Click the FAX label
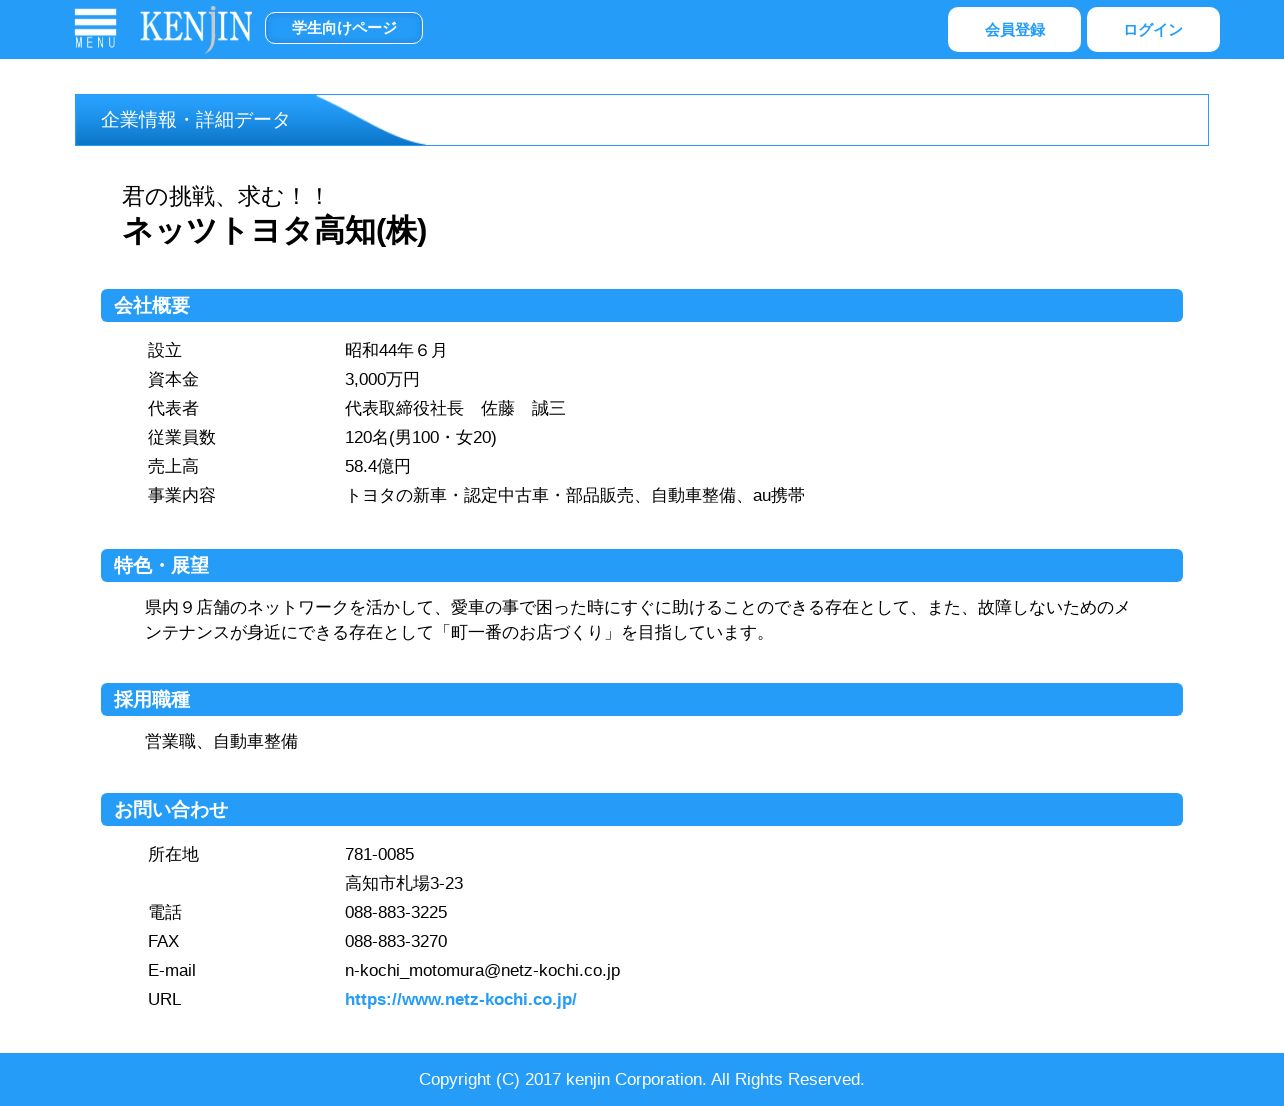Image resolution: width=1284 pixels, height=1106 pixels. 164,941
